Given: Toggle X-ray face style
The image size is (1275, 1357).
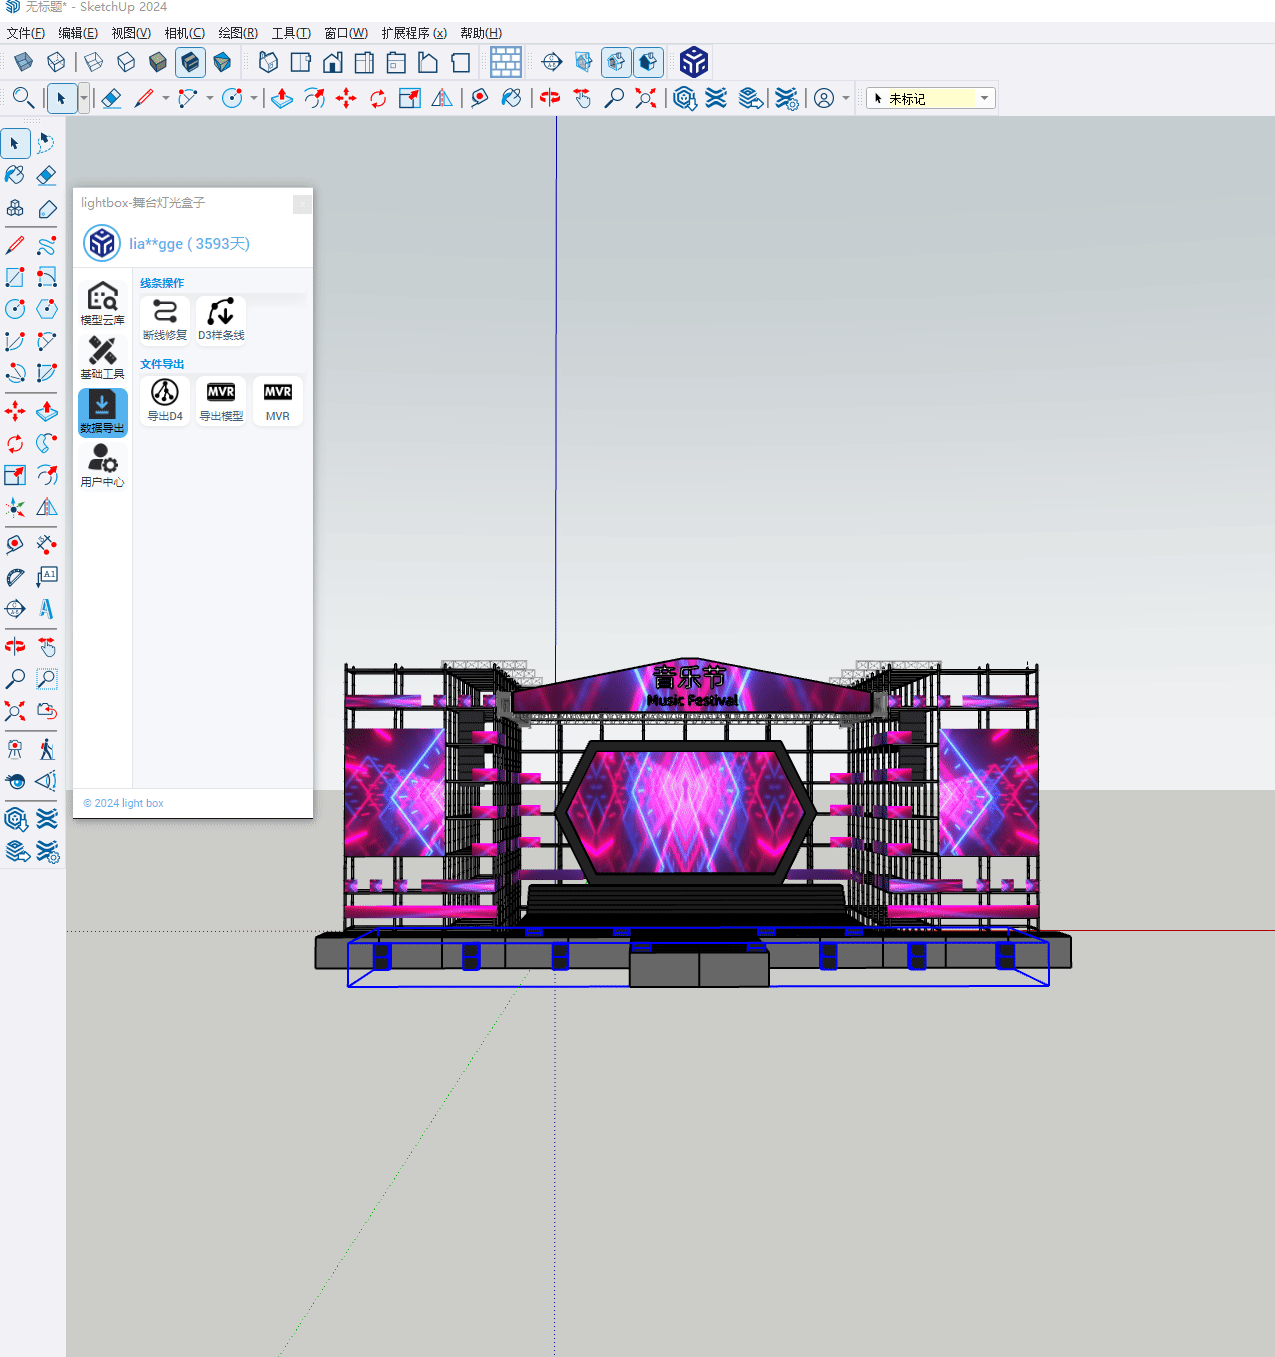Looking at the screenshot, I should (23, 63).
